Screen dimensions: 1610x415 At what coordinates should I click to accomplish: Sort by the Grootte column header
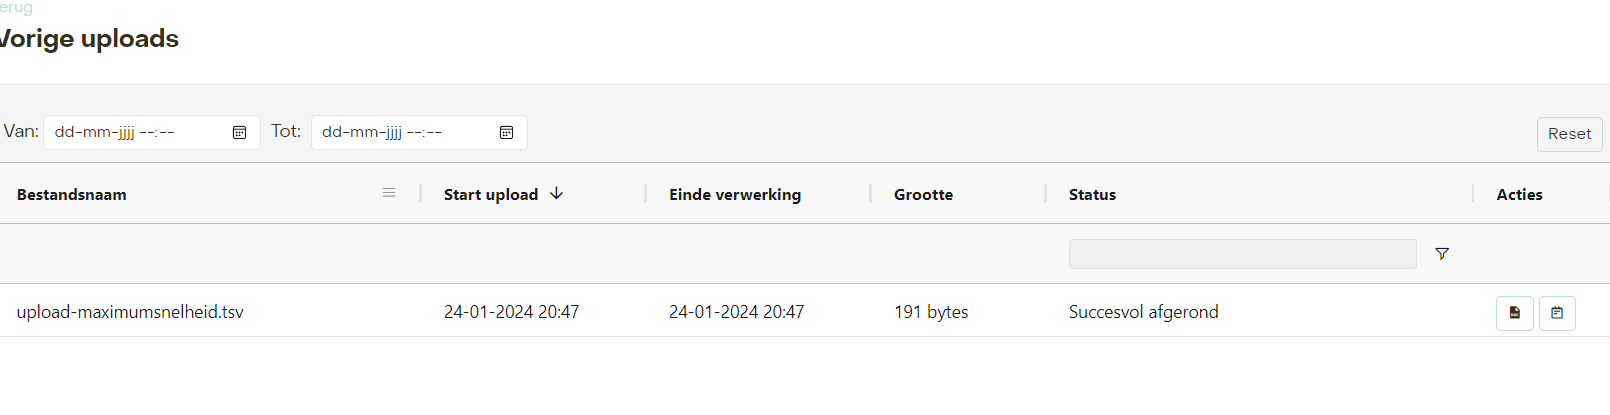tap(923, 194)
